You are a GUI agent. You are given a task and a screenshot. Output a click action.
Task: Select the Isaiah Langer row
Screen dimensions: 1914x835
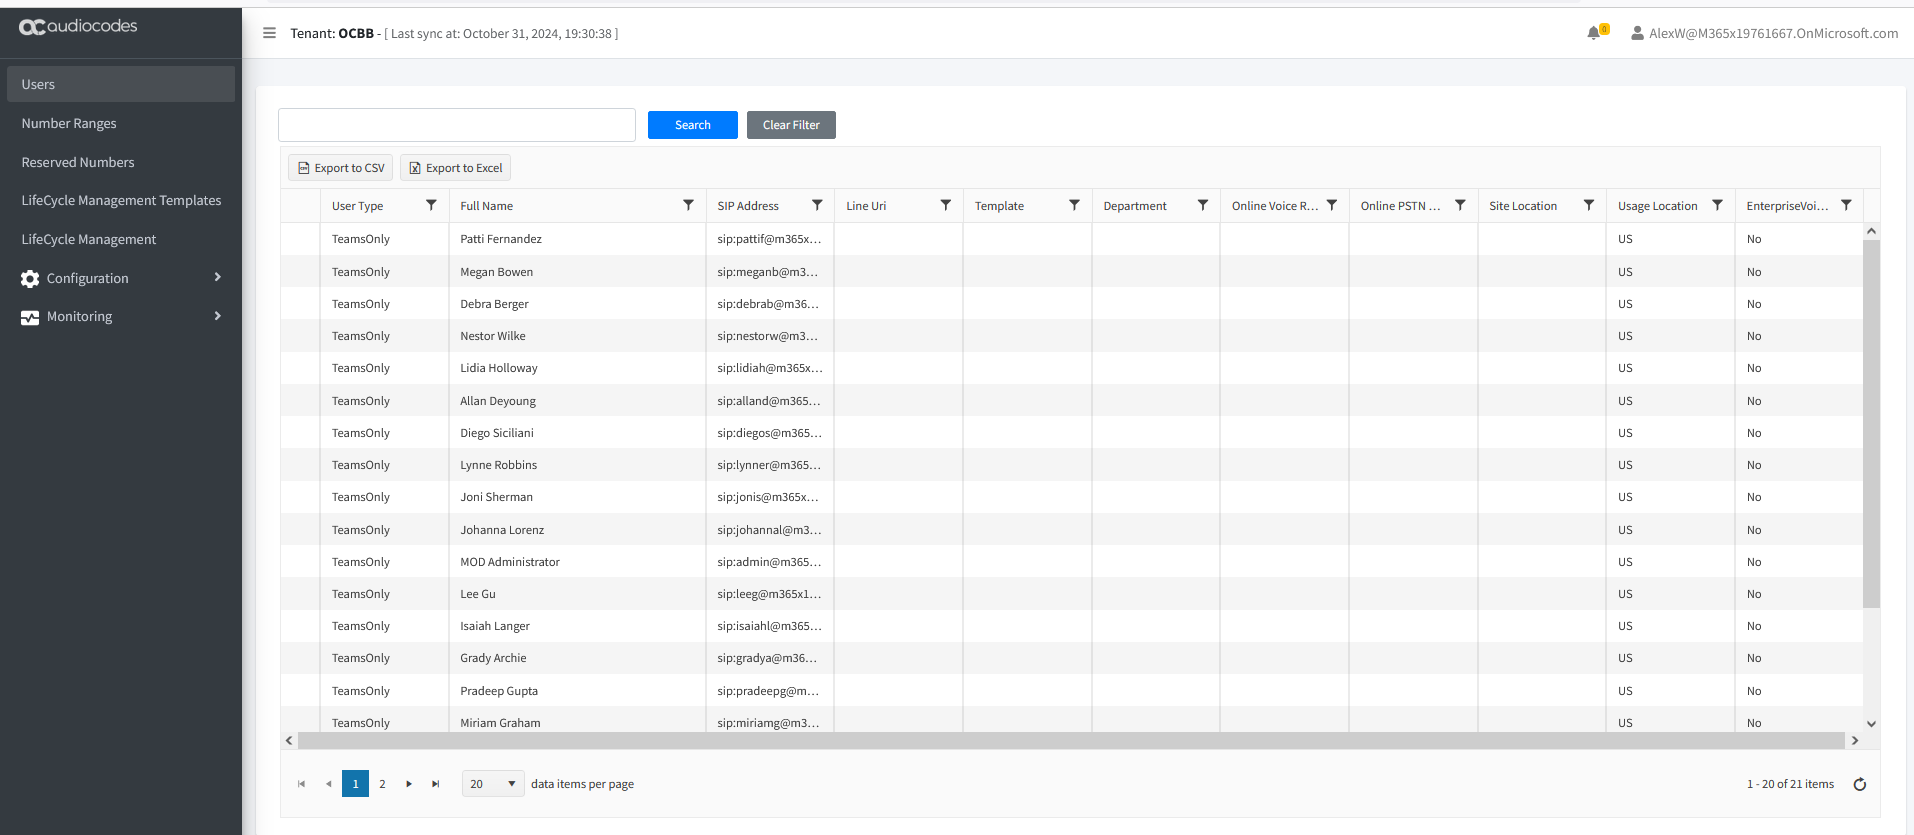1071,626
